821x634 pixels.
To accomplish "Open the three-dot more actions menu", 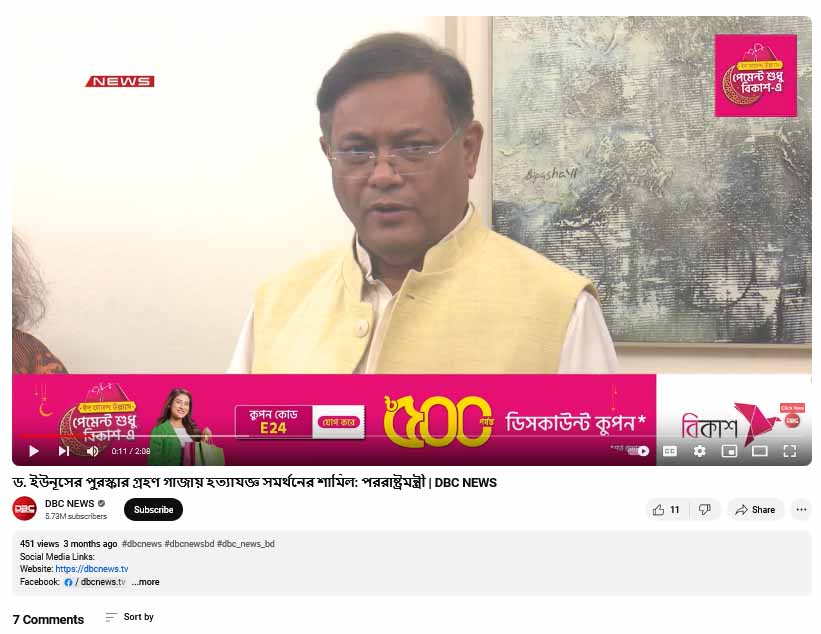I will (x=801, y=509).
